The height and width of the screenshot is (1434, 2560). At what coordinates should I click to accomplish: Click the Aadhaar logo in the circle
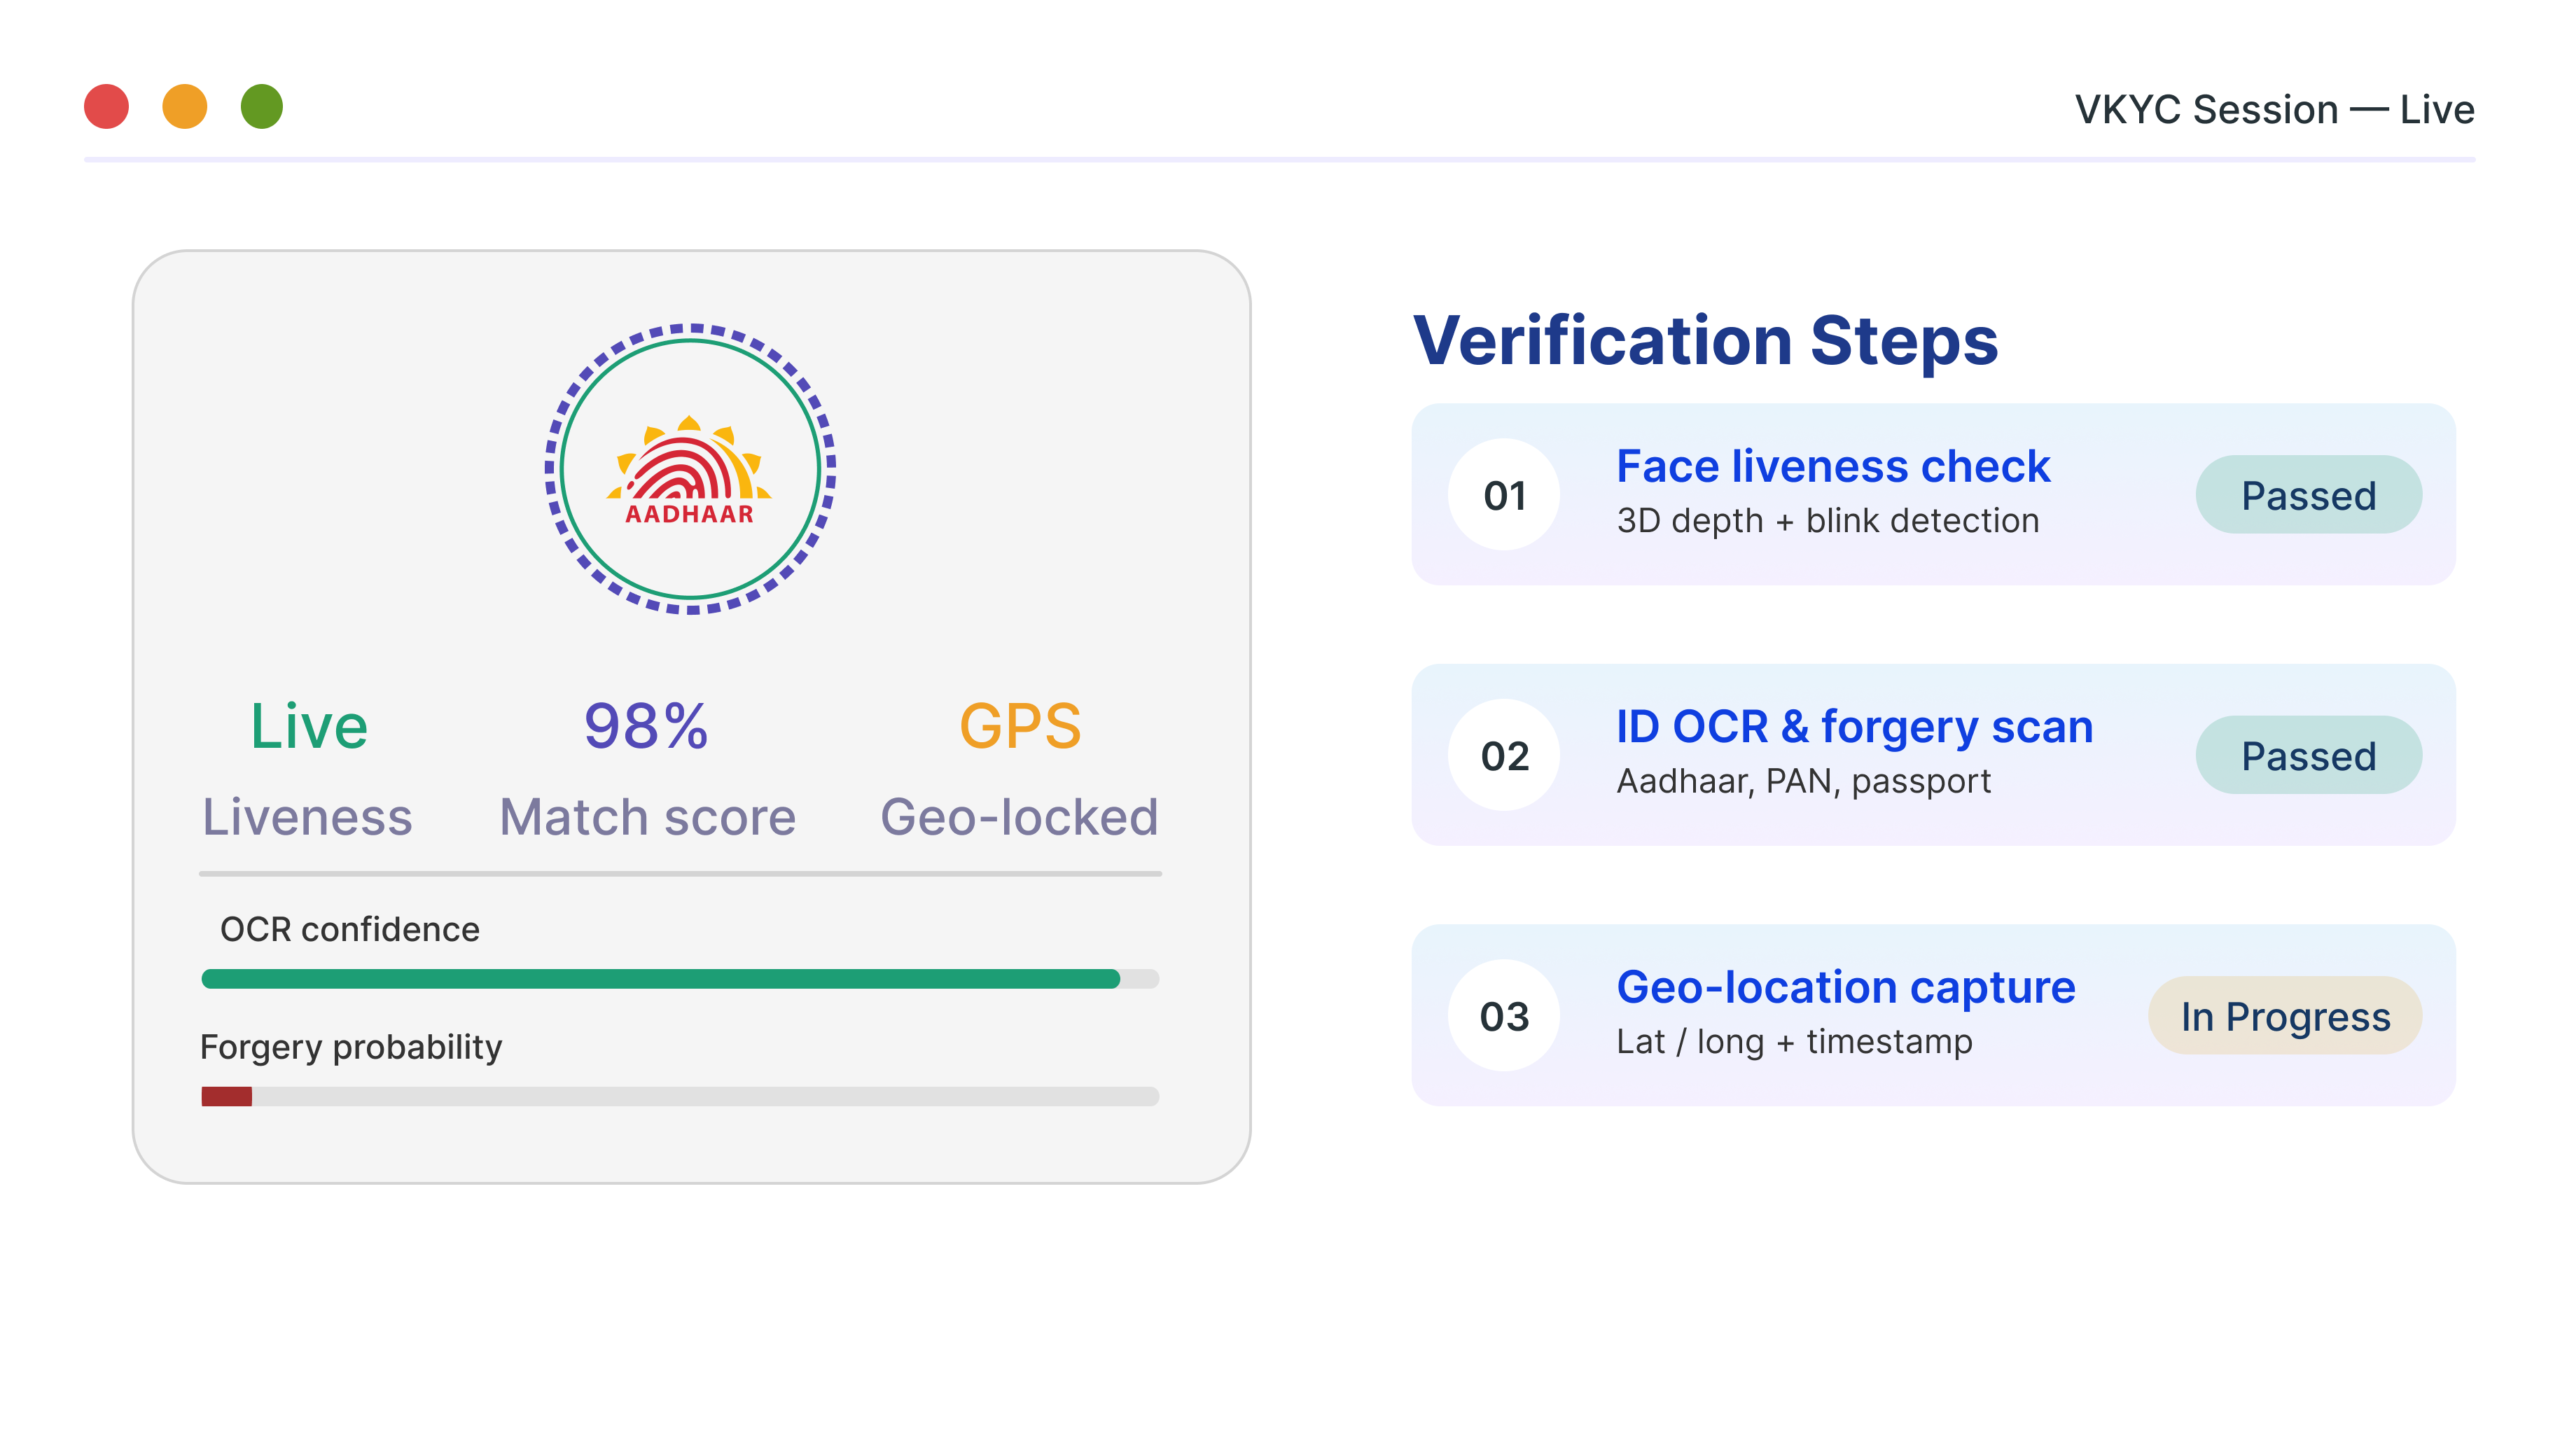[x=689, y=470]
